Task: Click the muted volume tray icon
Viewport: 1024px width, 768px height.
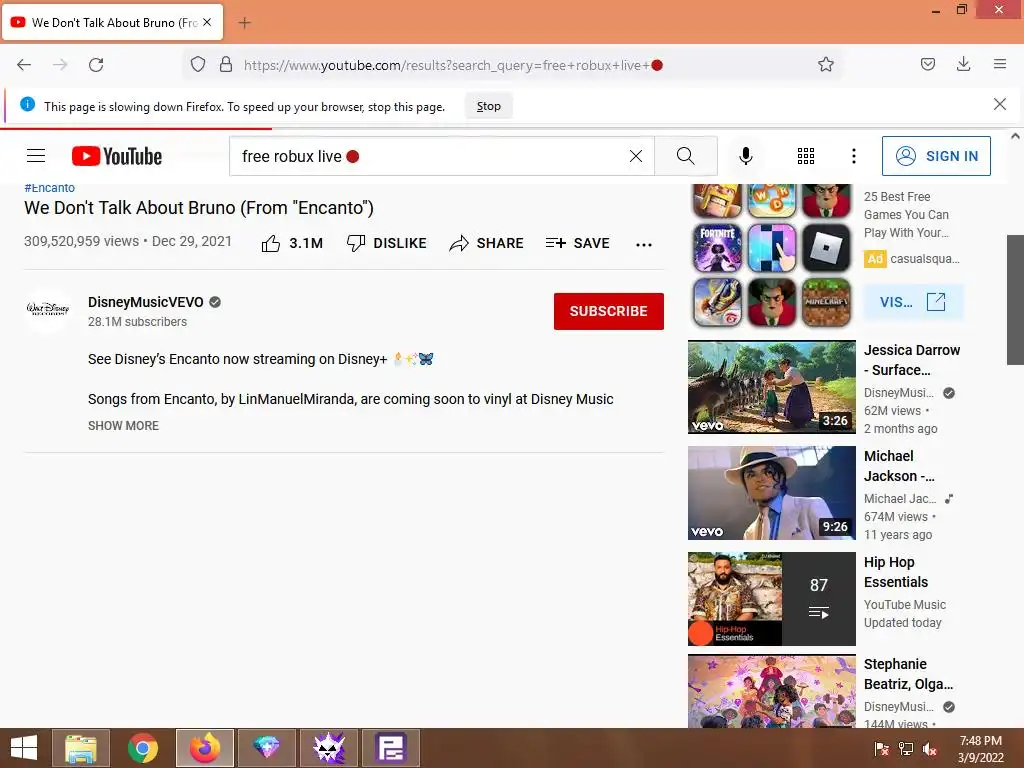Action: click(930, 749)
